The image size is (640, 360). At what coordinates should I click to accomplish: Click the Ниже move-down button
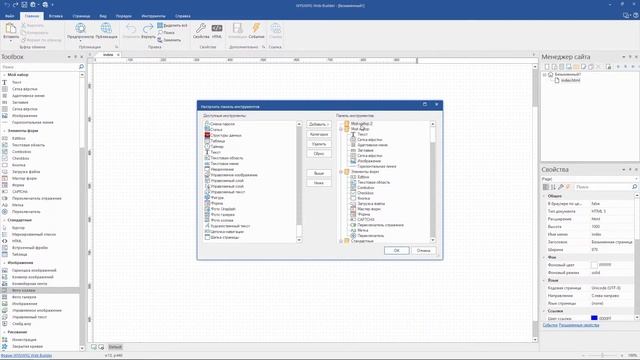tap(319, 183)
